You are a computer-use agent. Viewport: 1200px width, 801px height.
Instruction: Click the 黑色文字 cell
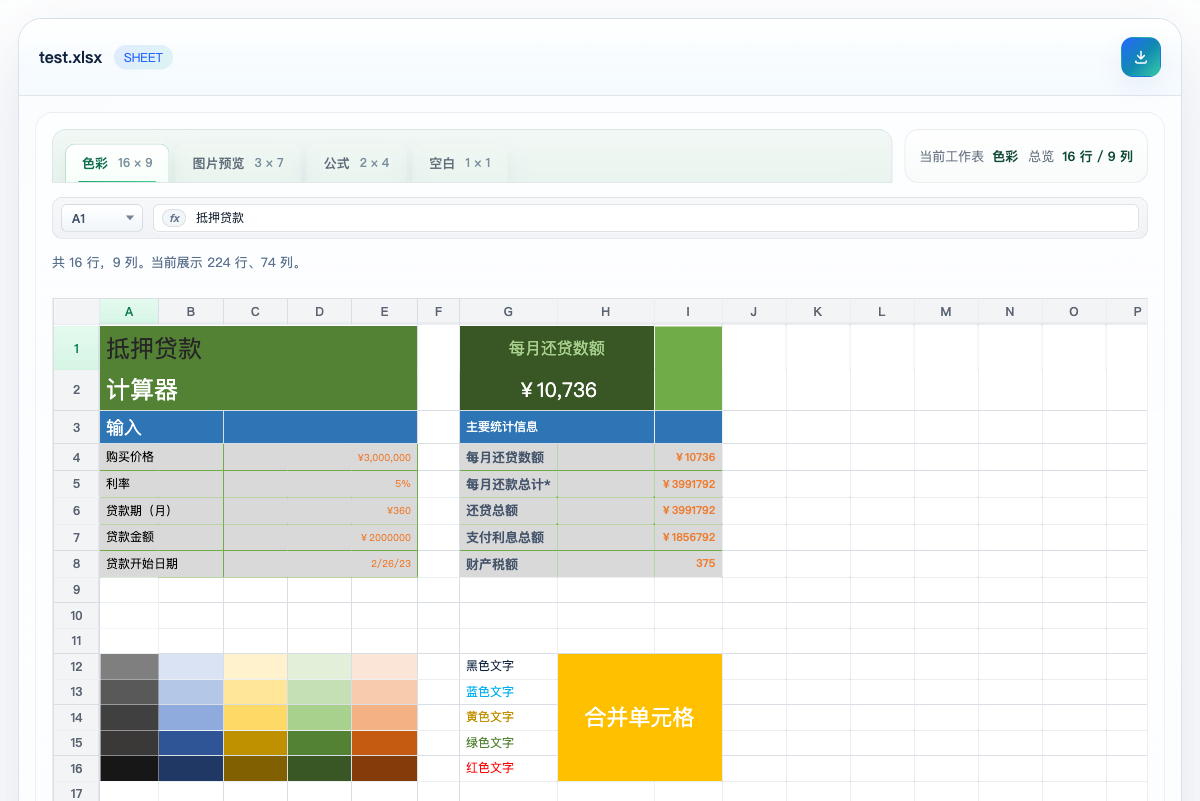508,666
